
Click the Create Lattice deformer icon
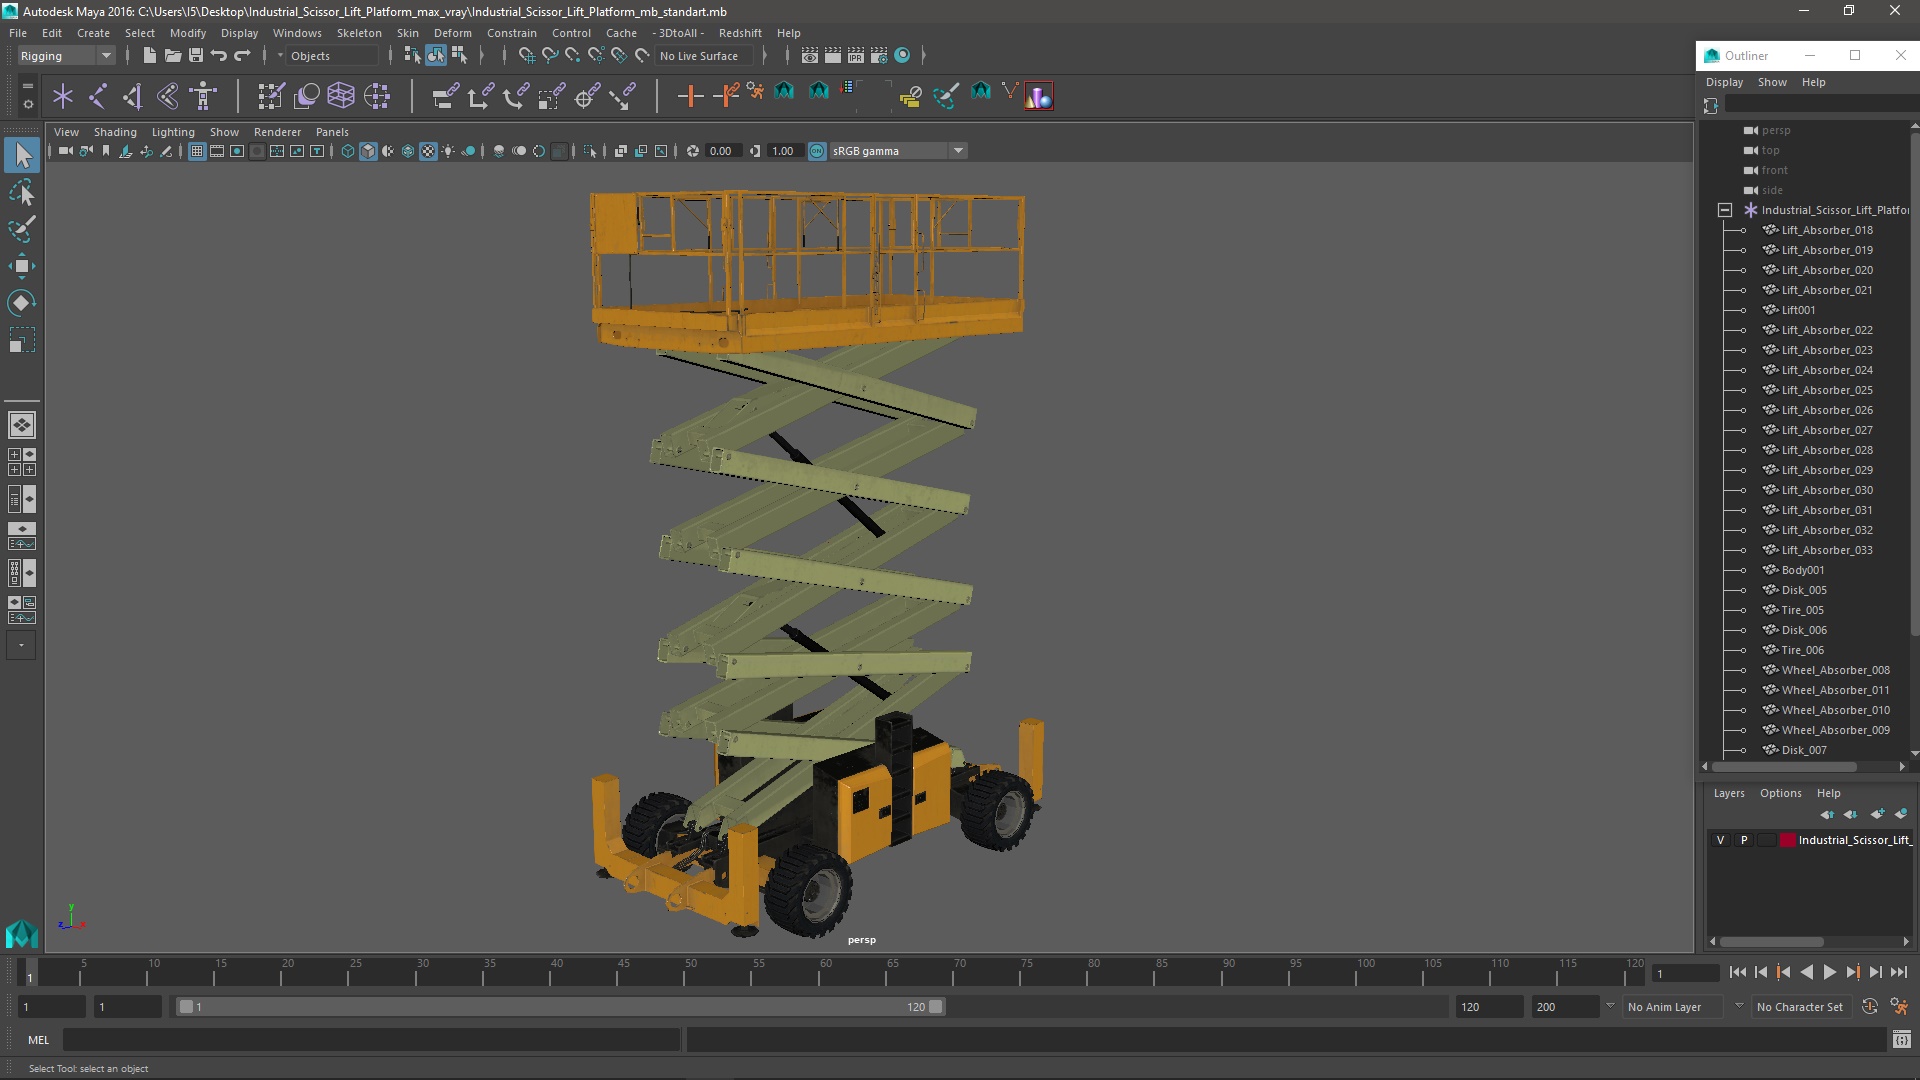click(341, 96)
